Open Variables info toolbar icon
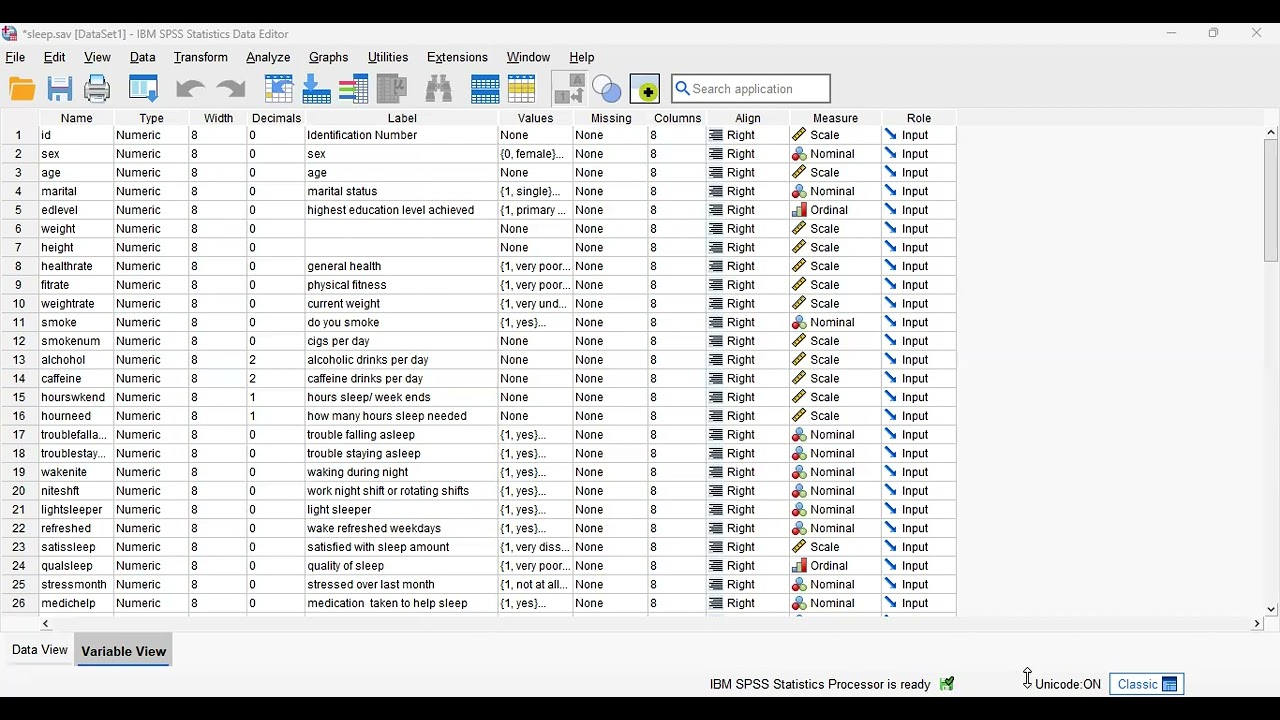Viewport: 1280px width, 720px height. 354,89
